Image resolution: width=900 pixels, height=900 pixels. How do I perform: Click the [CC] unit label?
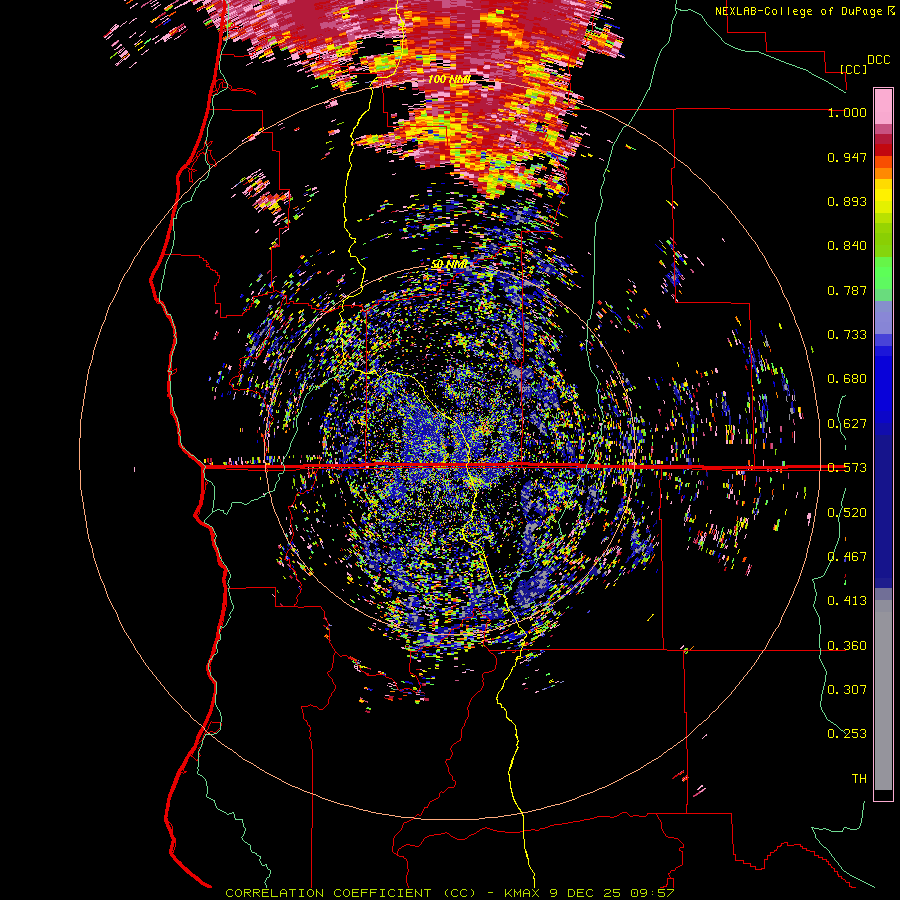[854, 69]
